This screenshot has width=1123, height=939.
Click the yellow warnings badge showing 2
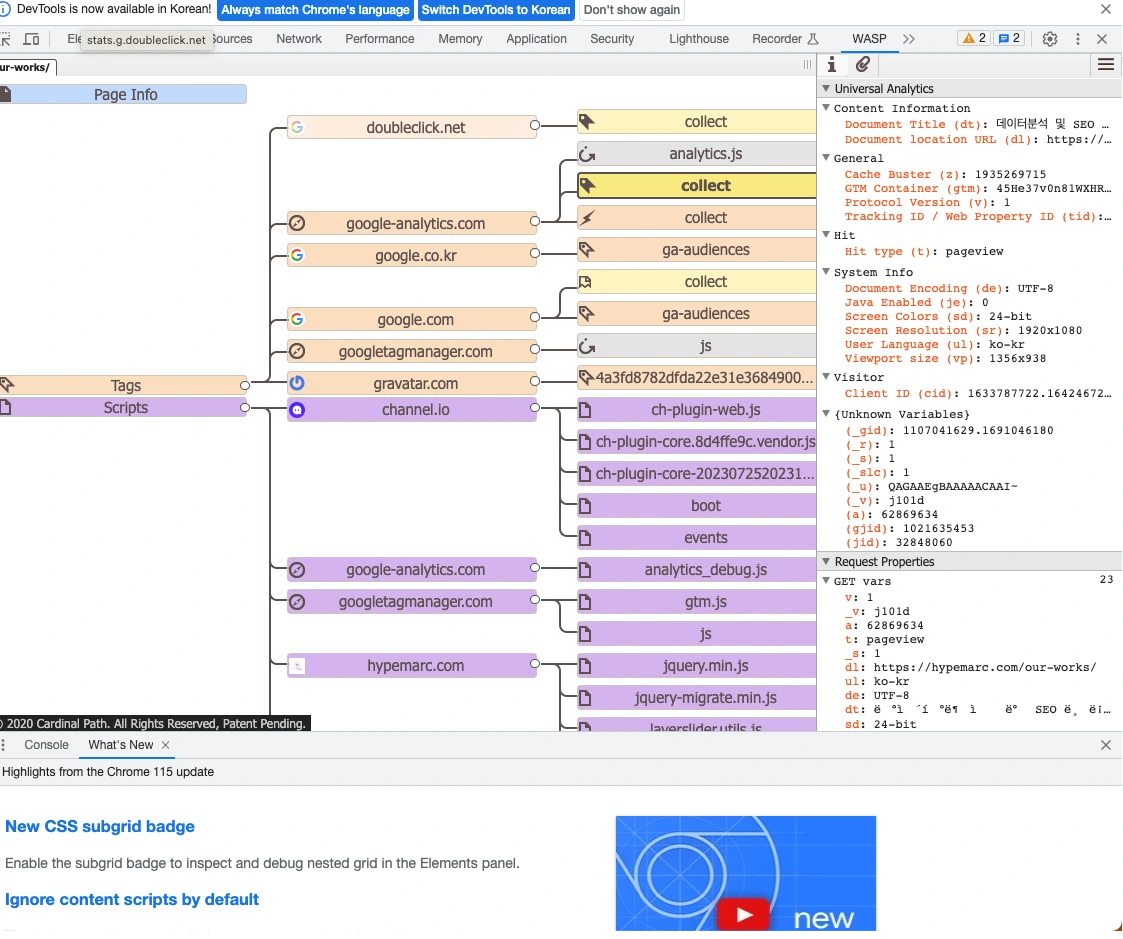pos(973,39)
